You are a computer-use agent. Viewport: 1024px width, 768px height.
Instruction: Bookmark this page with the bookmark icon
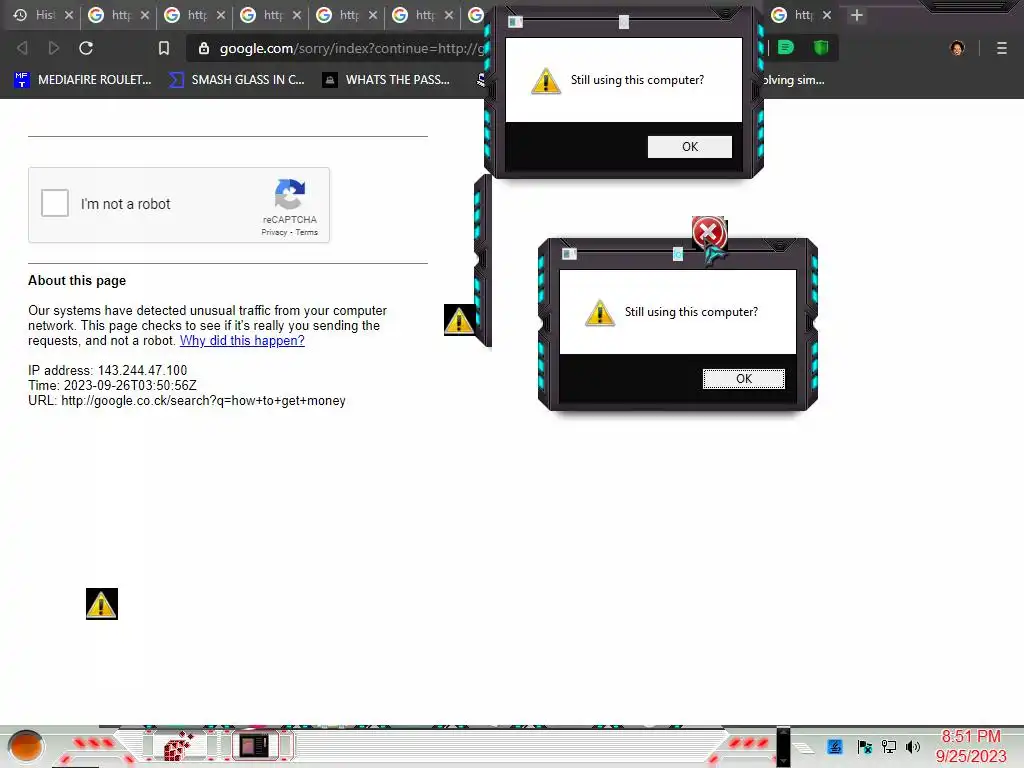(x=164, y=48)
